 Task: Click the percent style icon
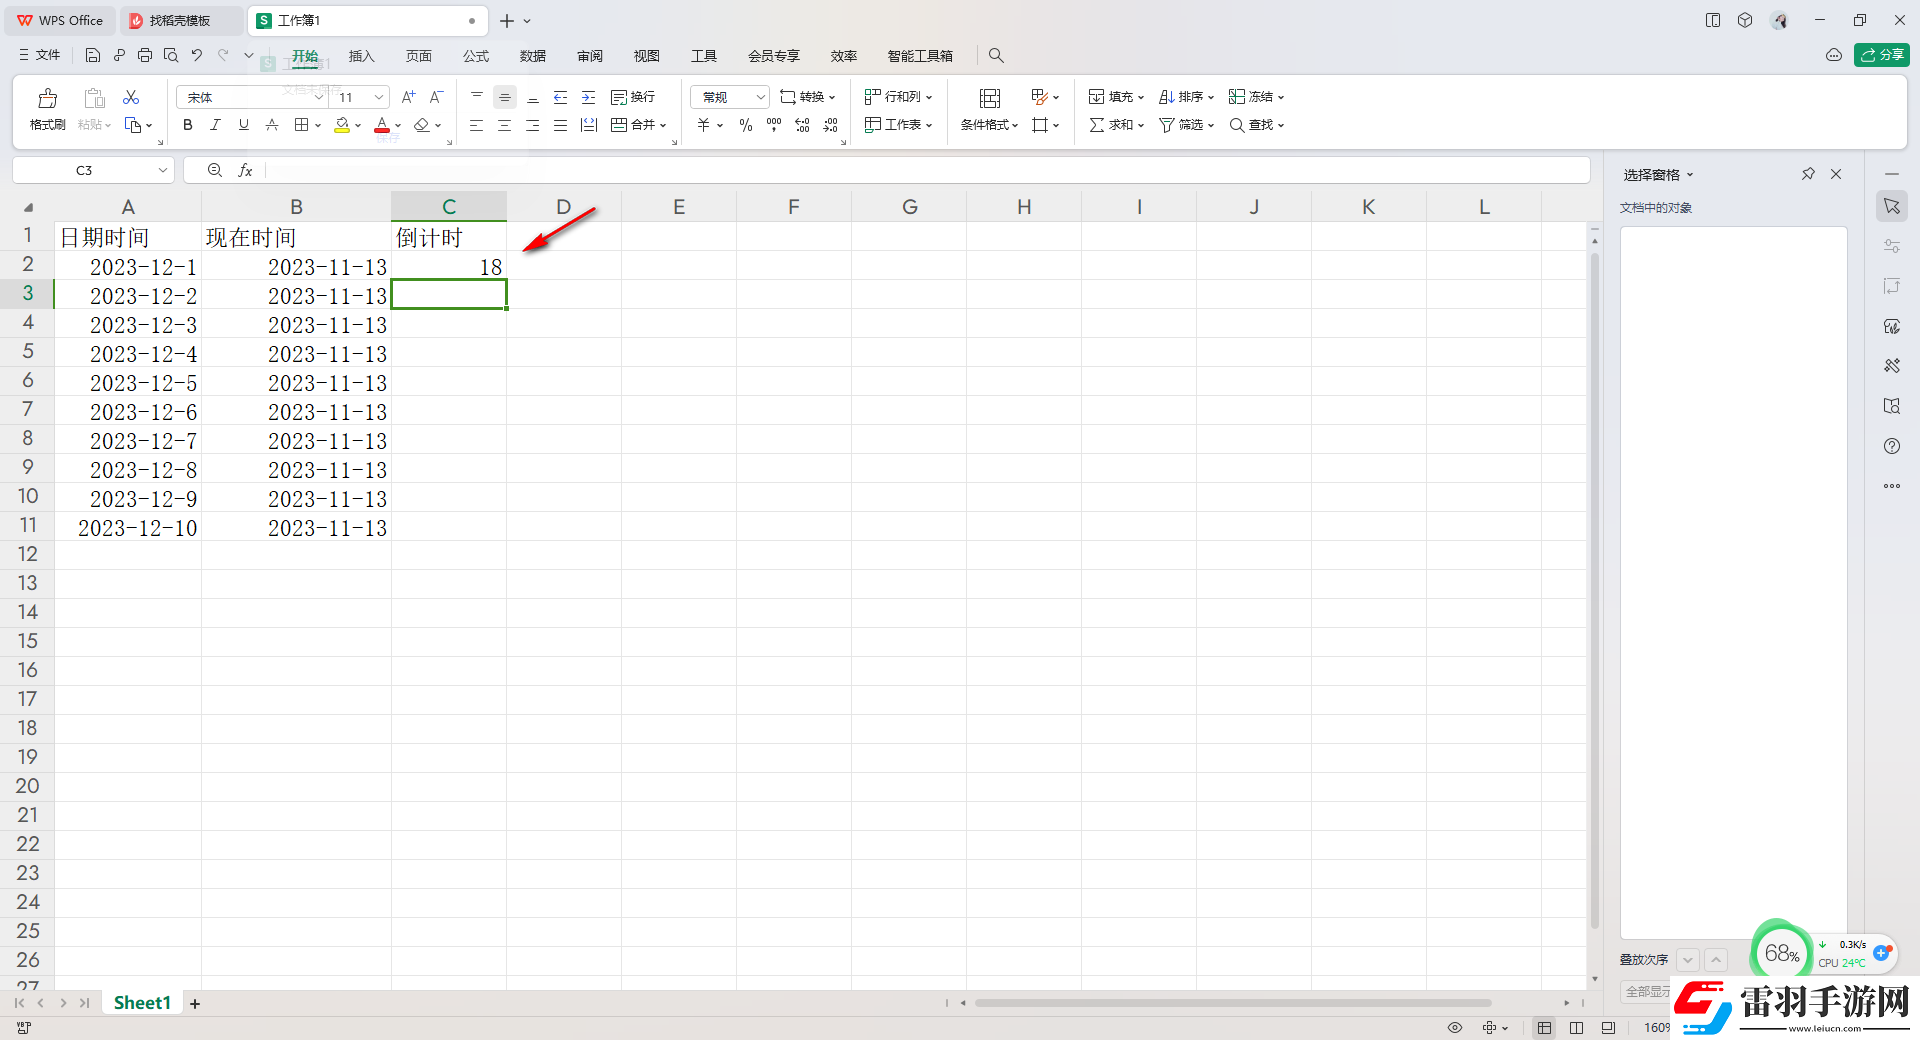pos(745,125)
